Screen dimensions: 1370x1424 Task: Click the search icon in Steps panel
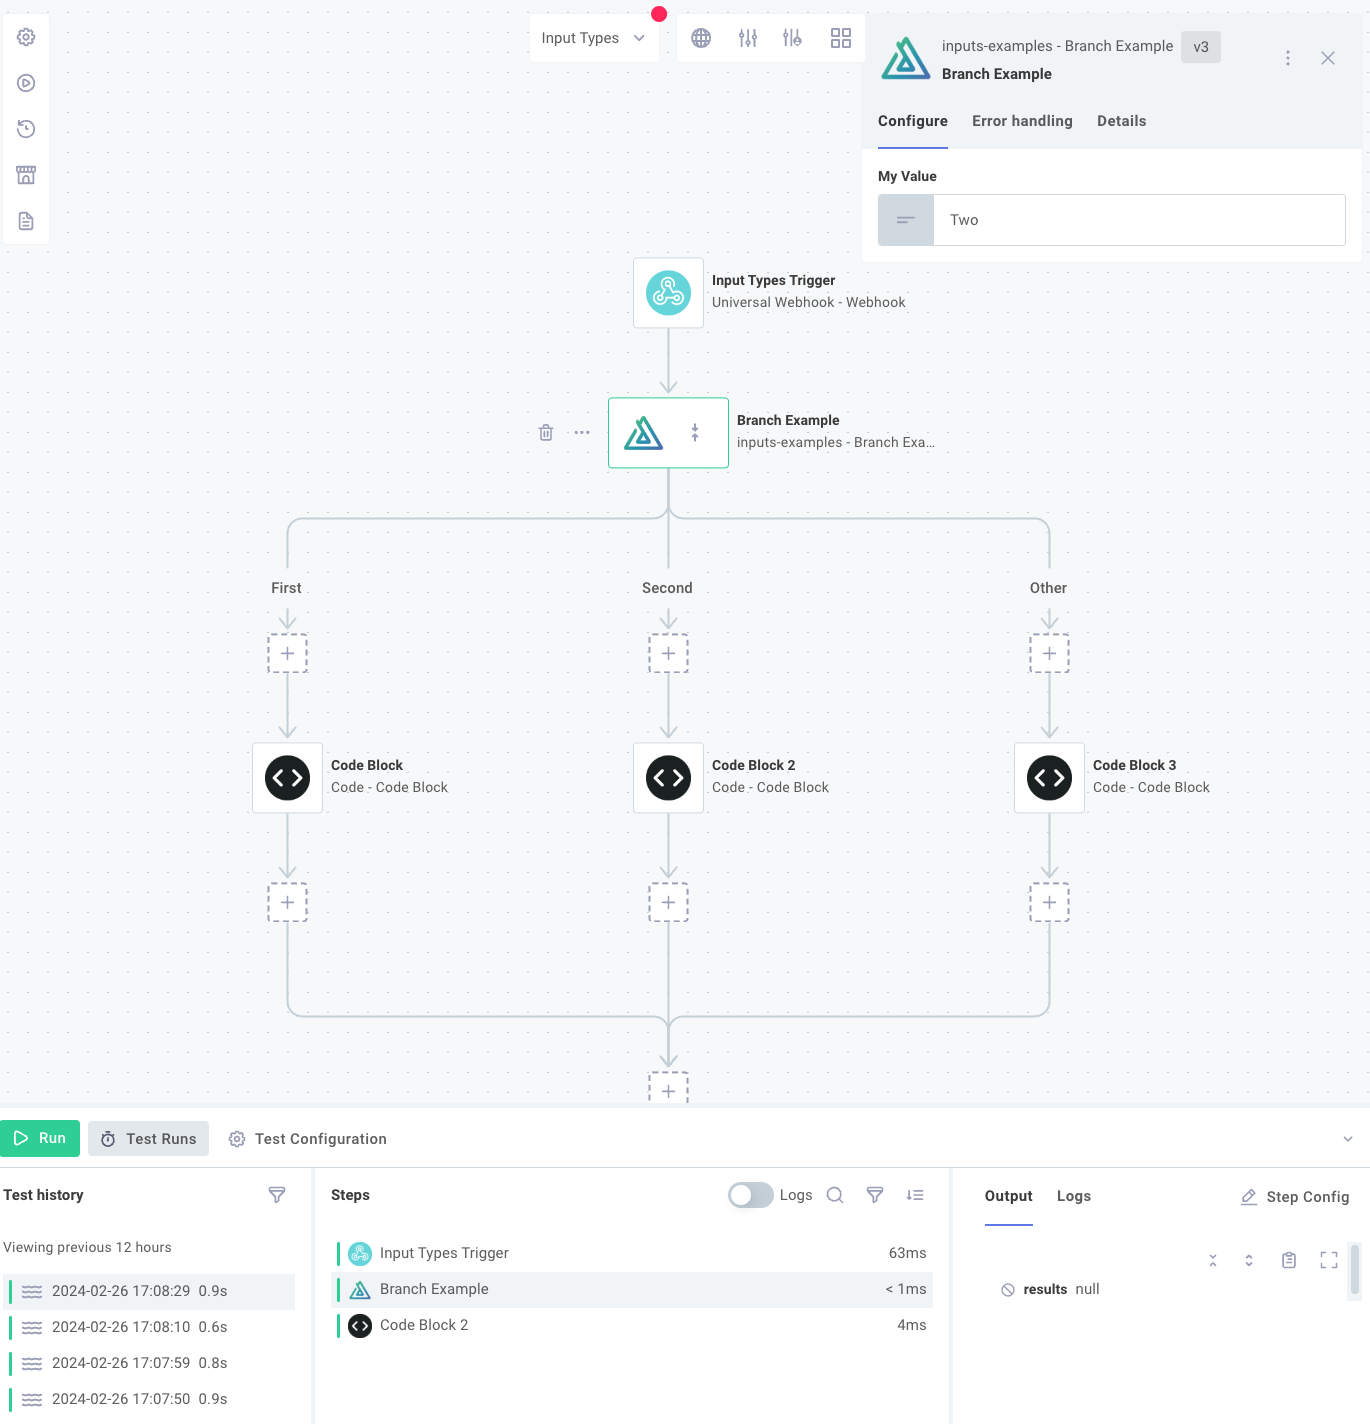point(835,1195)
